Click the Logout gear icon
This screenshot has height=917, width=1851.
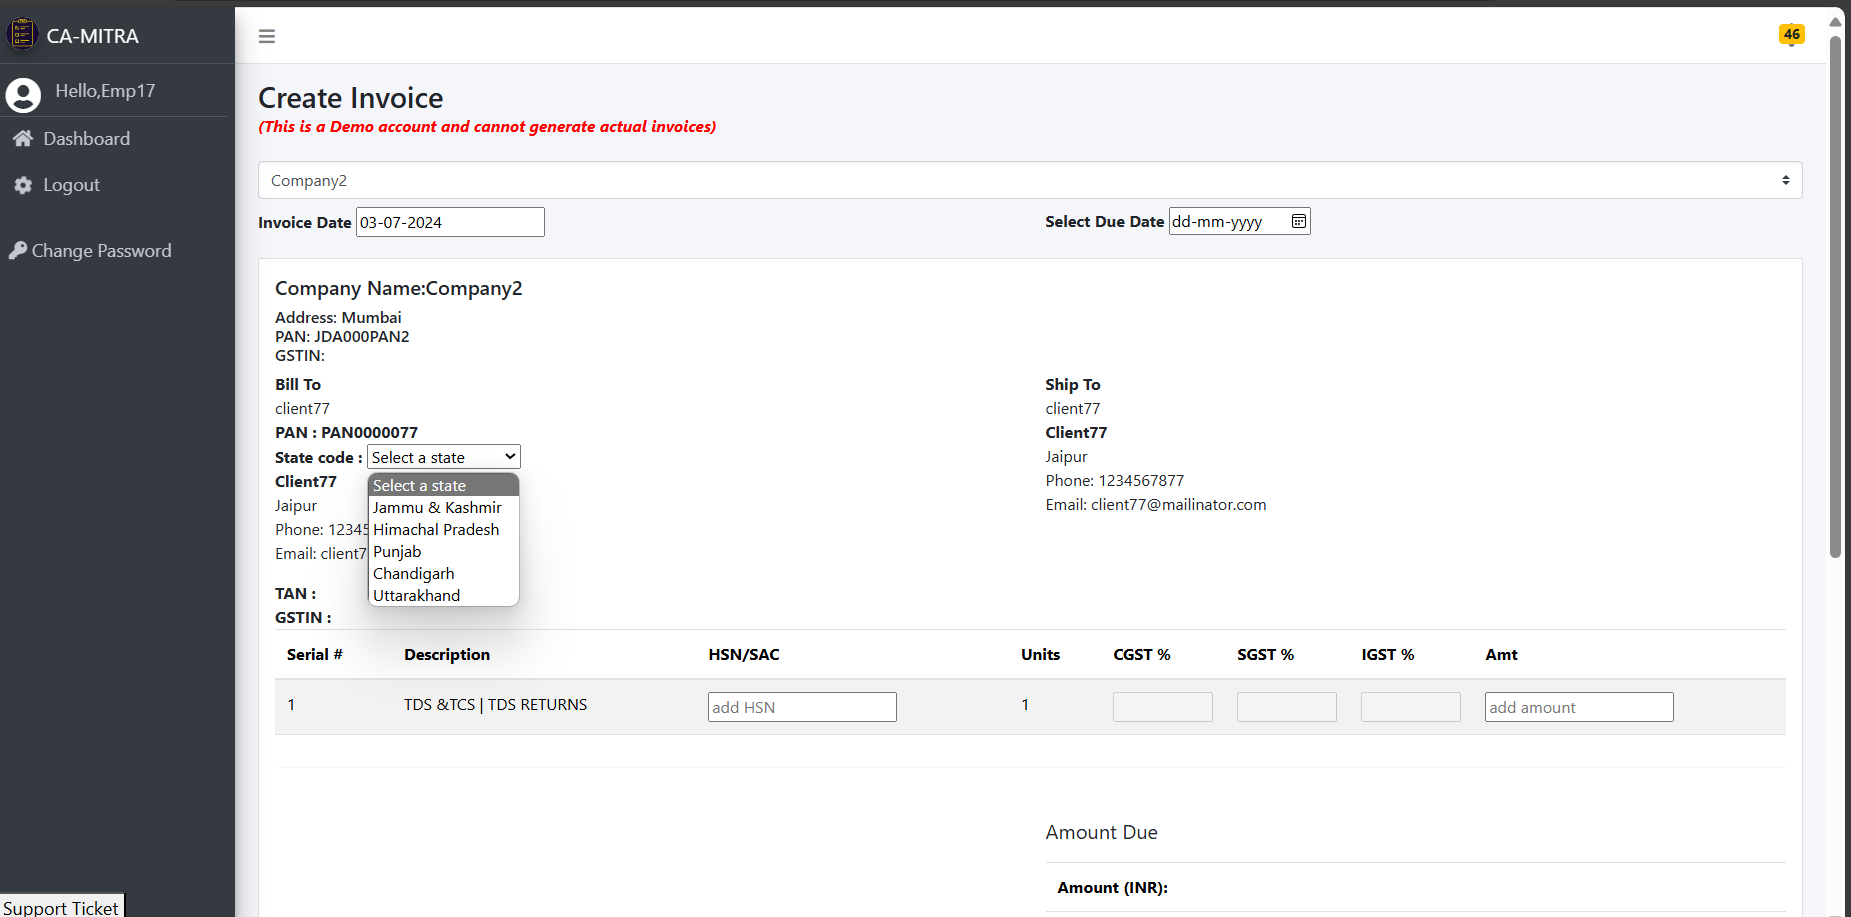(x=23, y=185)
